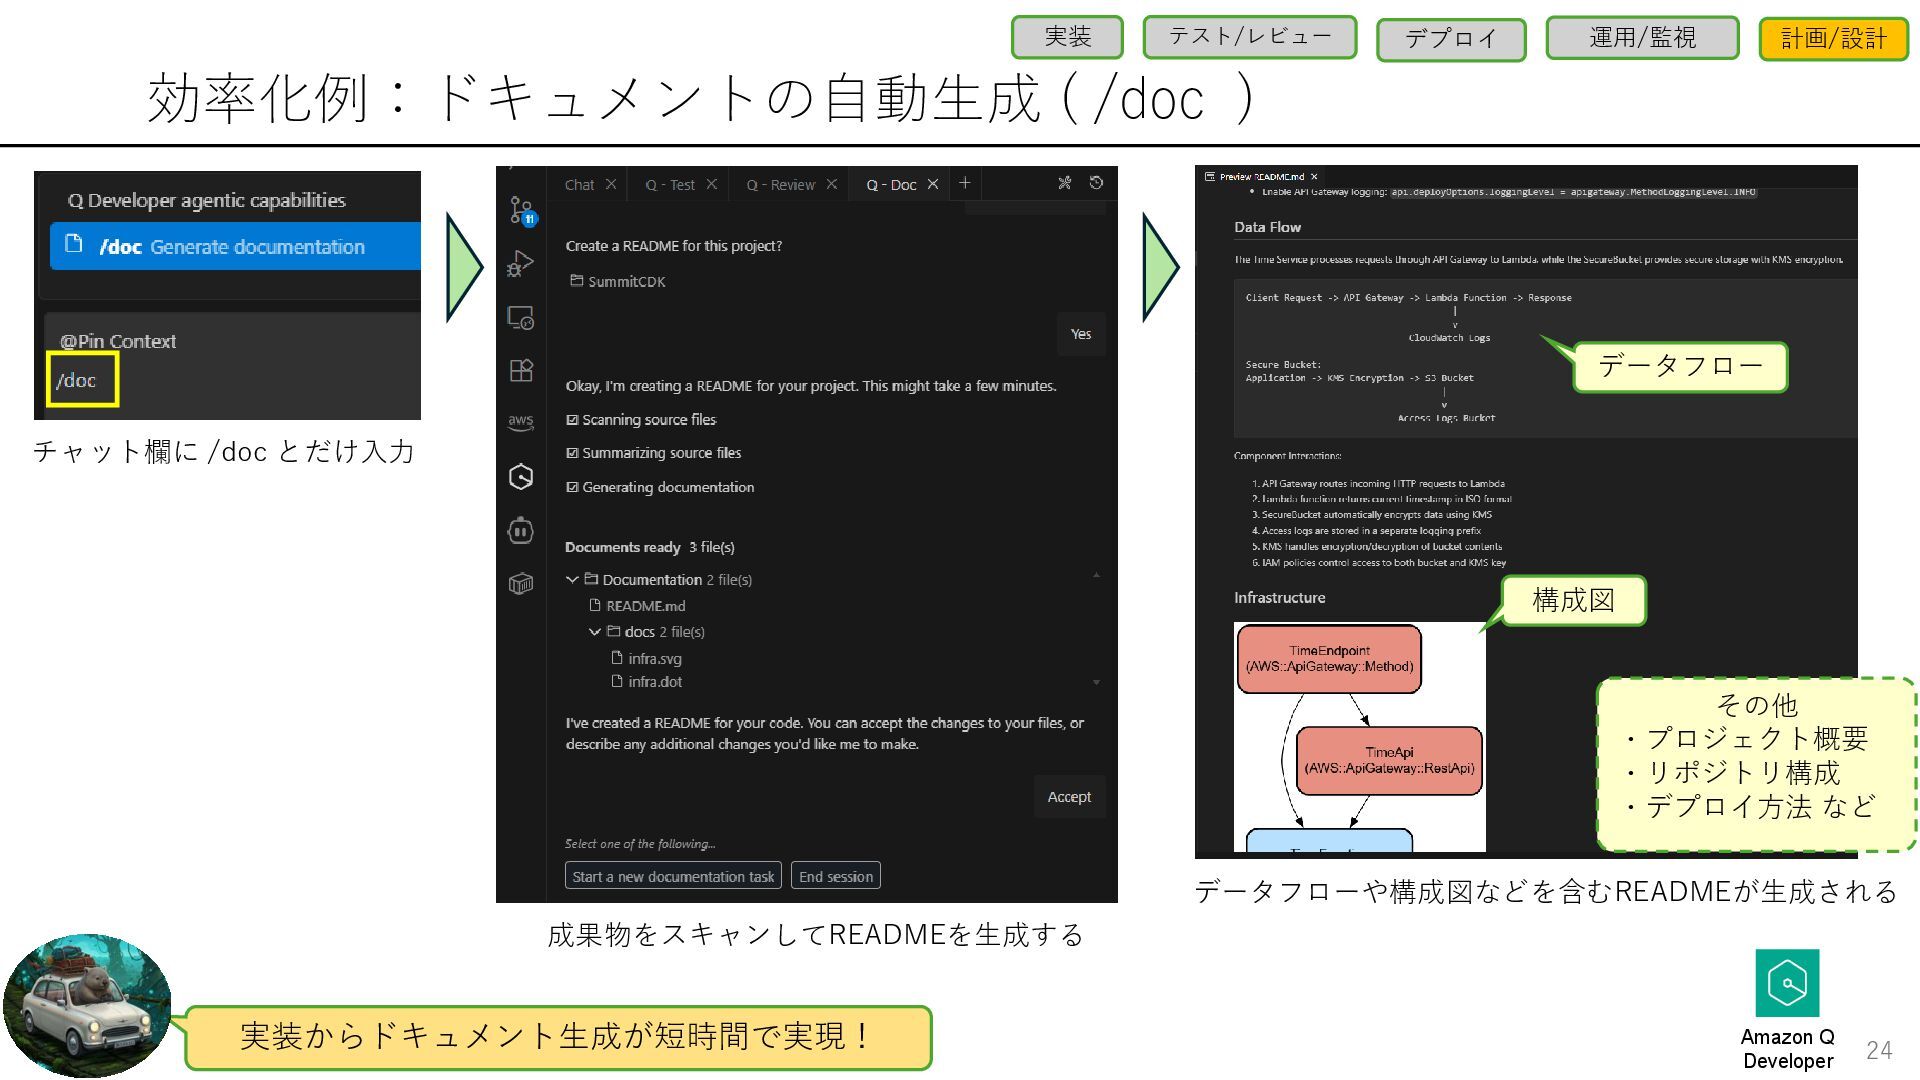Click the file icon beside README.md
Viewport: 1920px width, 1080px height.
595,605
